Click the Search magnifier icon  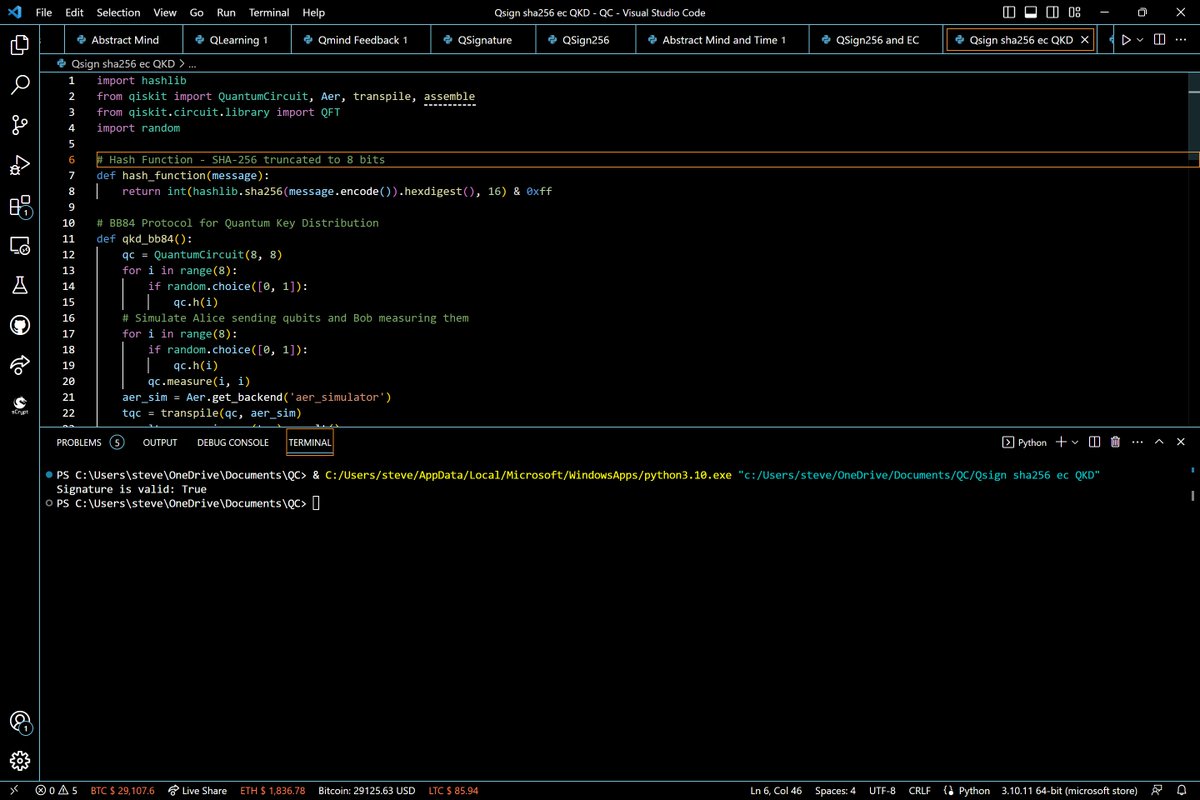point(20,85)
